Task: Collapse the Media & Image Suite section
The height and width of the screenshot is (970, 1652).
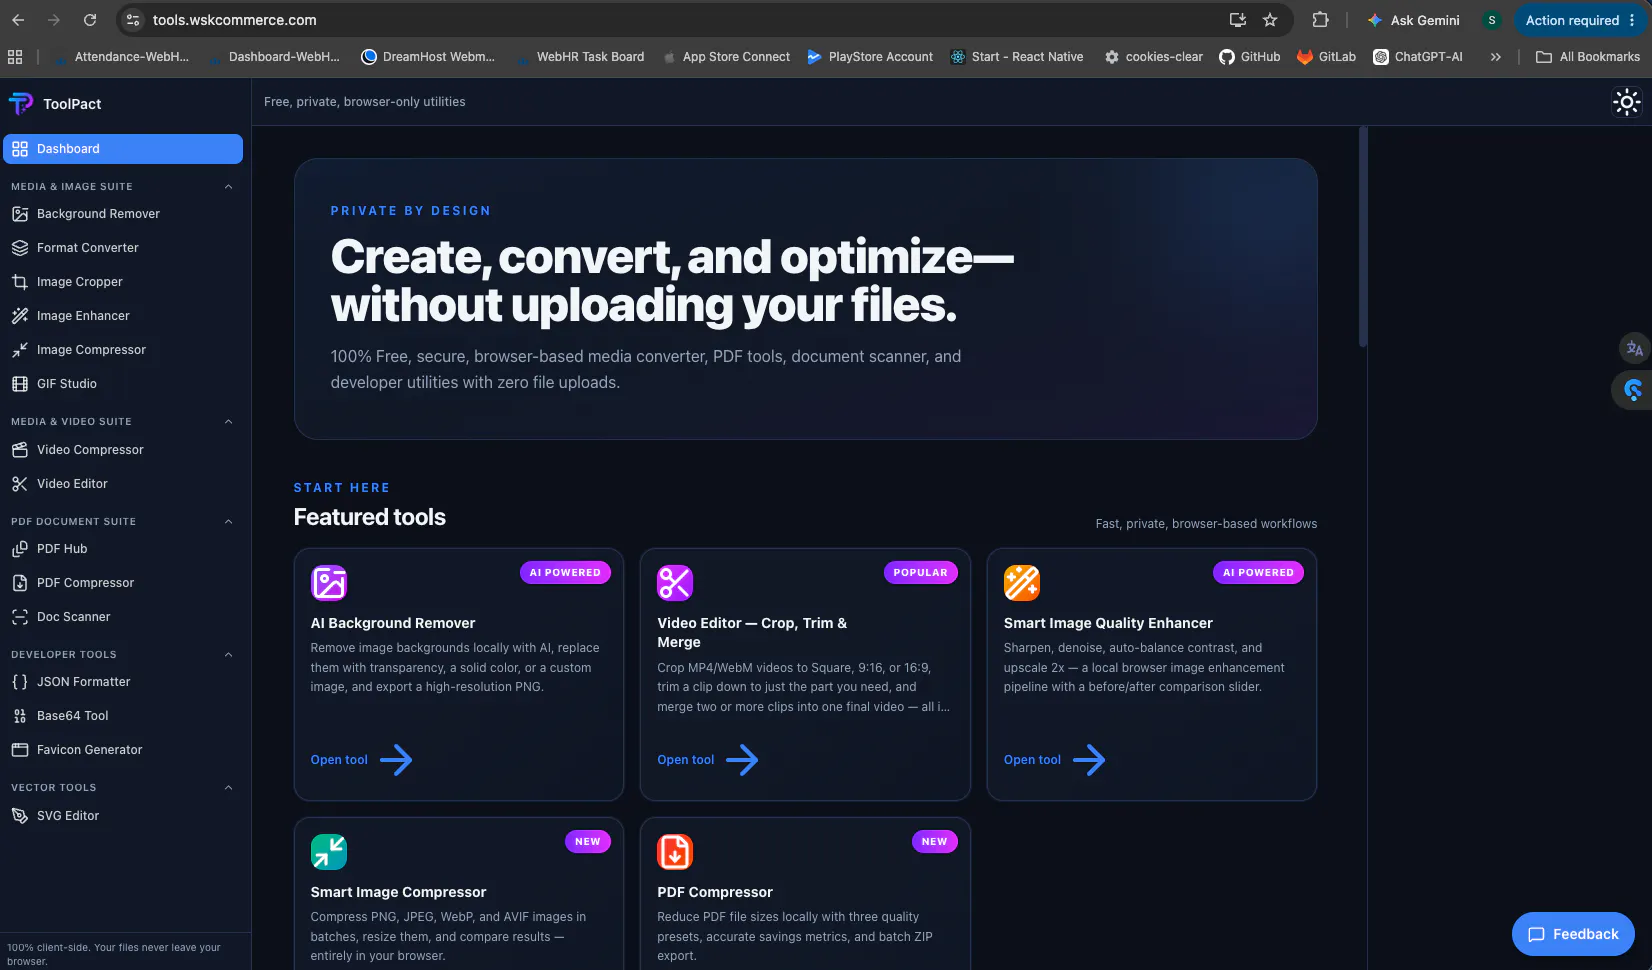Action: coord(228,187)
